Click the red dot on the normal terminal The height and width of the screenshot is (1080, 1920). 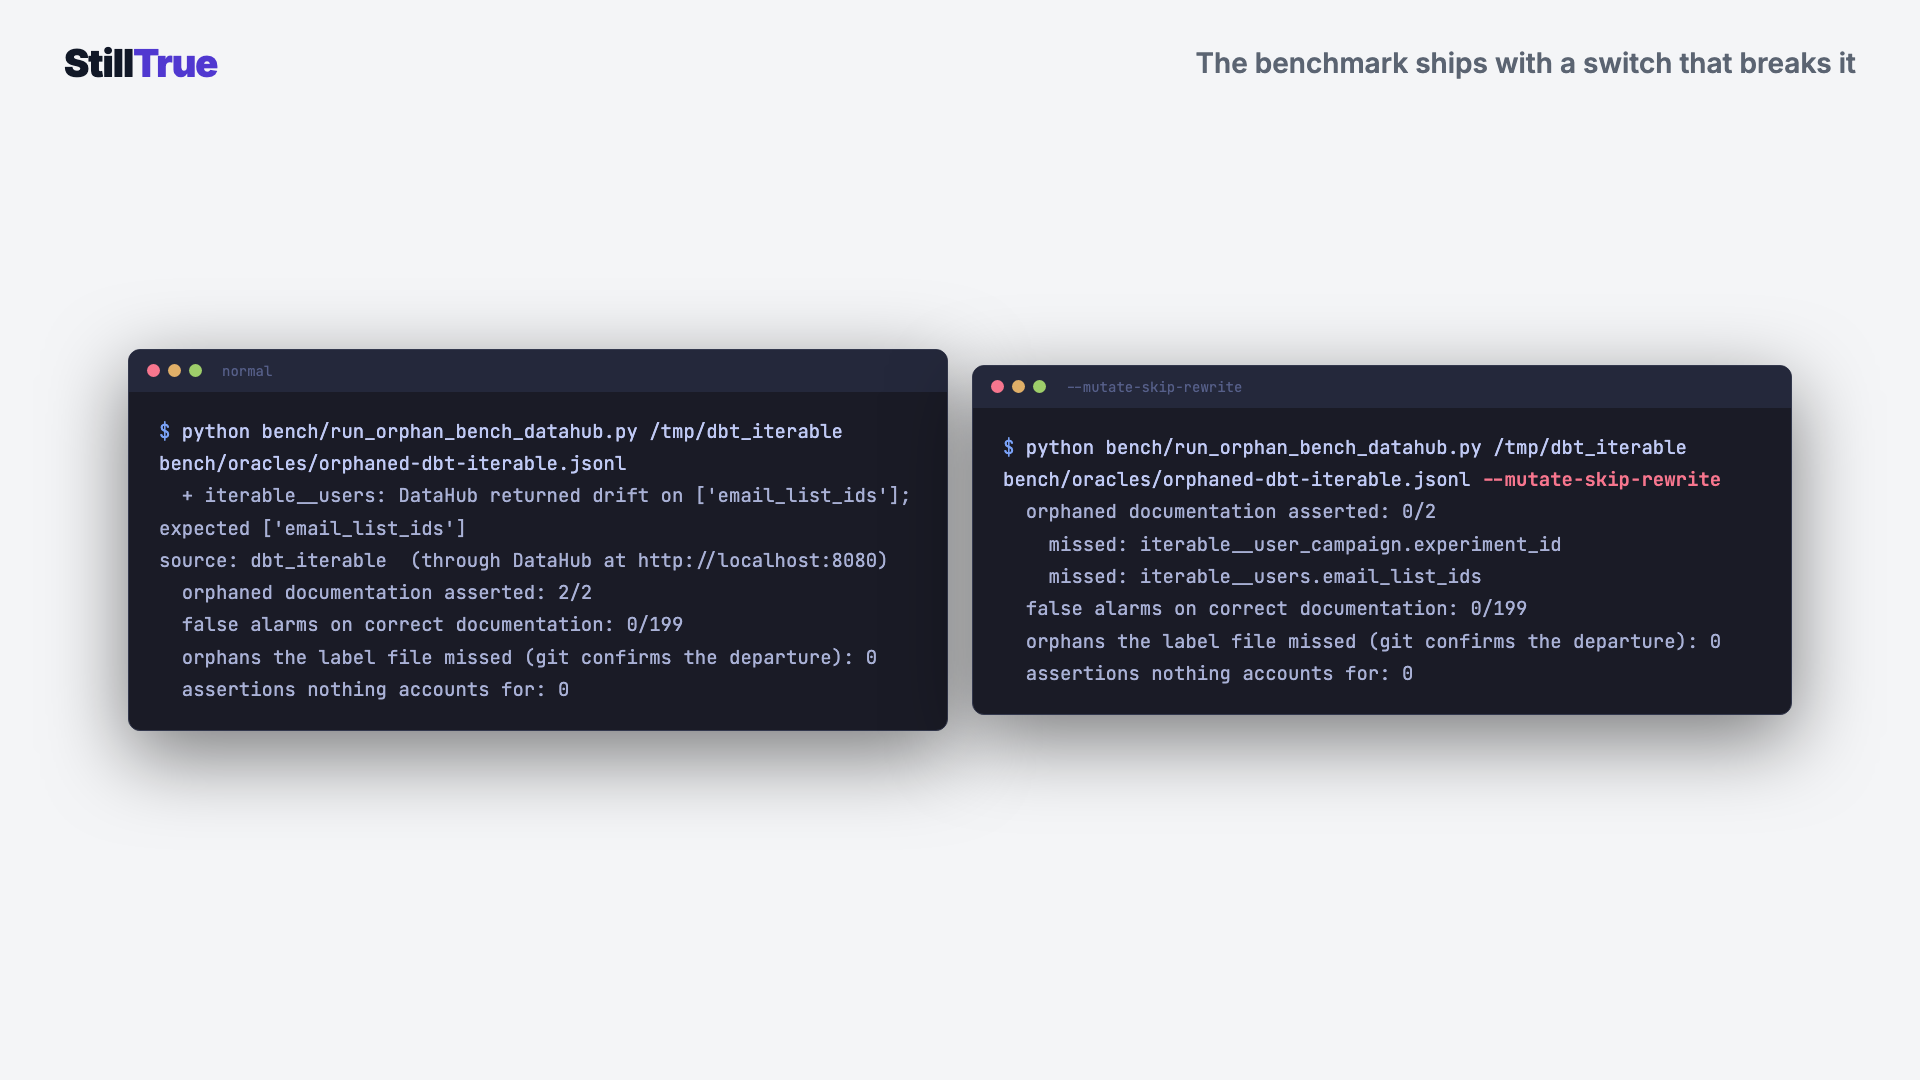tap(153, 370)
